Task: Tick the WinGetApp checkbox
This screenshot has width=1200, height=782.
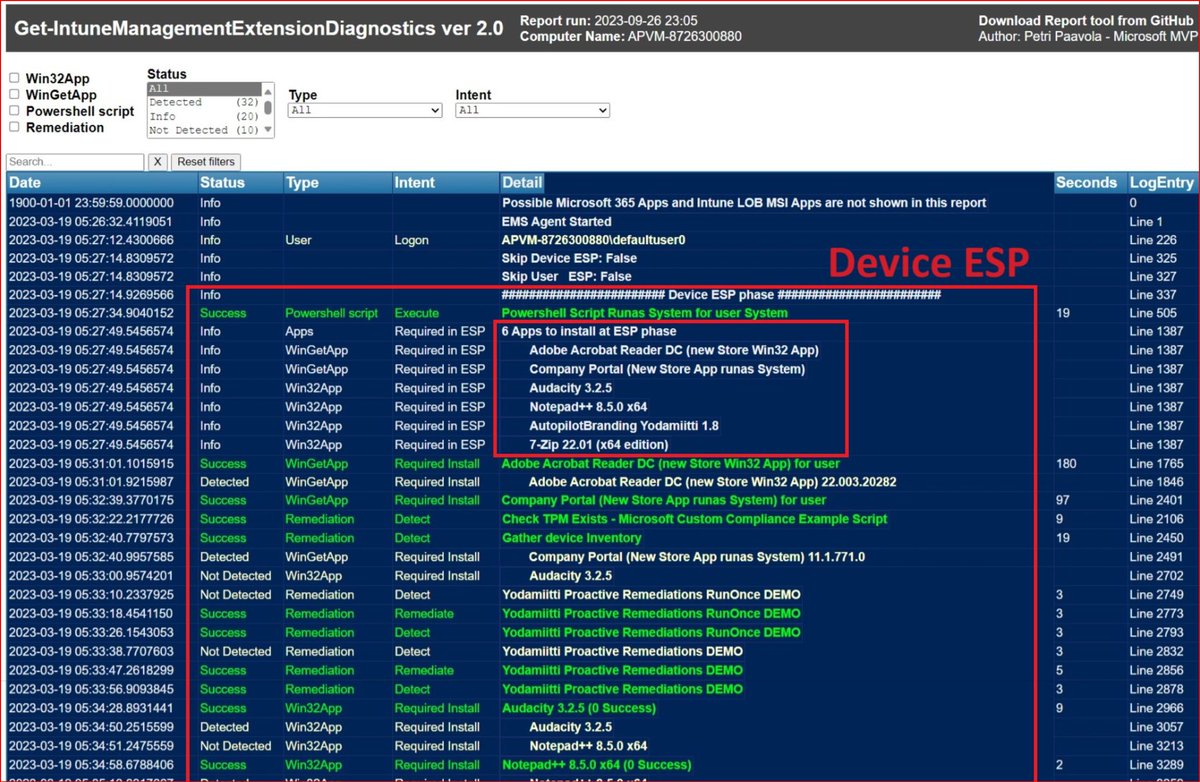Action: [x=14, y=94]
